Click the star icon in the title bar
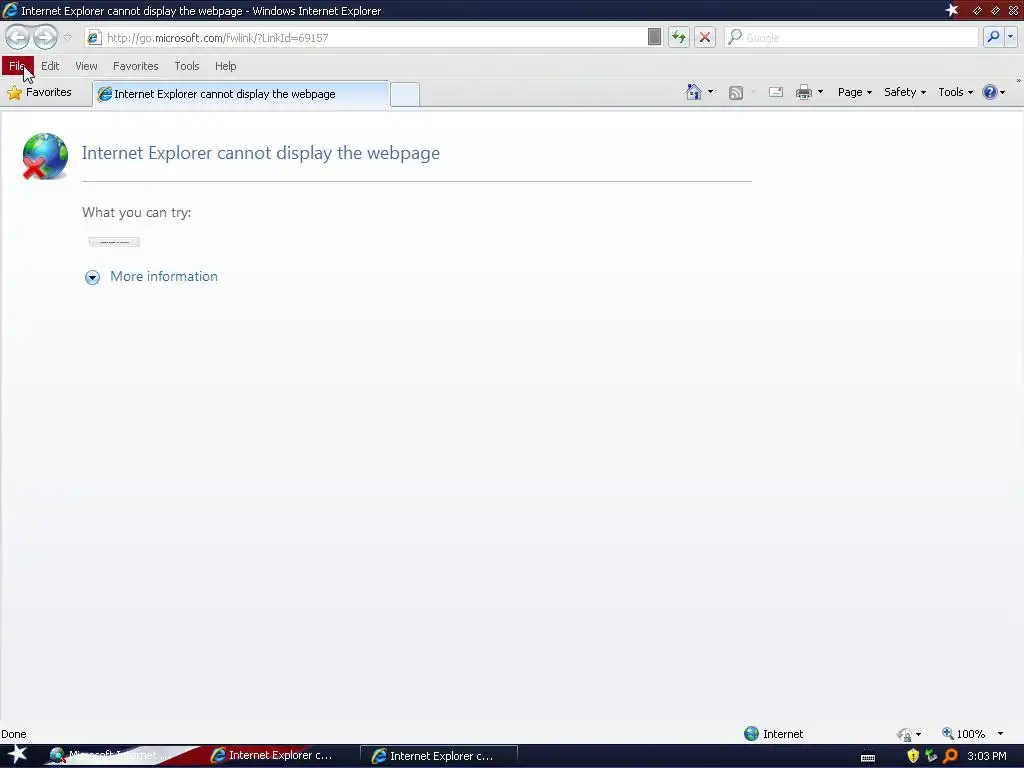The height and width of the screenshot is (768, 1024). (x=952, y=10)
